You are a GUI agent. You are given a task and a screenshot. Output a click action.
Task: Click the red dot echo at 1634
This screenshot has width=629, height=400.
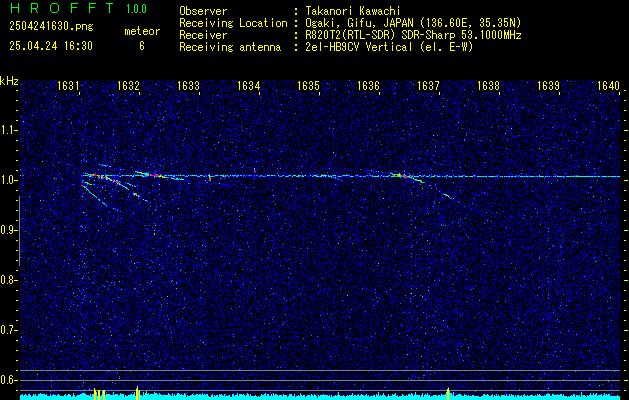[254, 170]
